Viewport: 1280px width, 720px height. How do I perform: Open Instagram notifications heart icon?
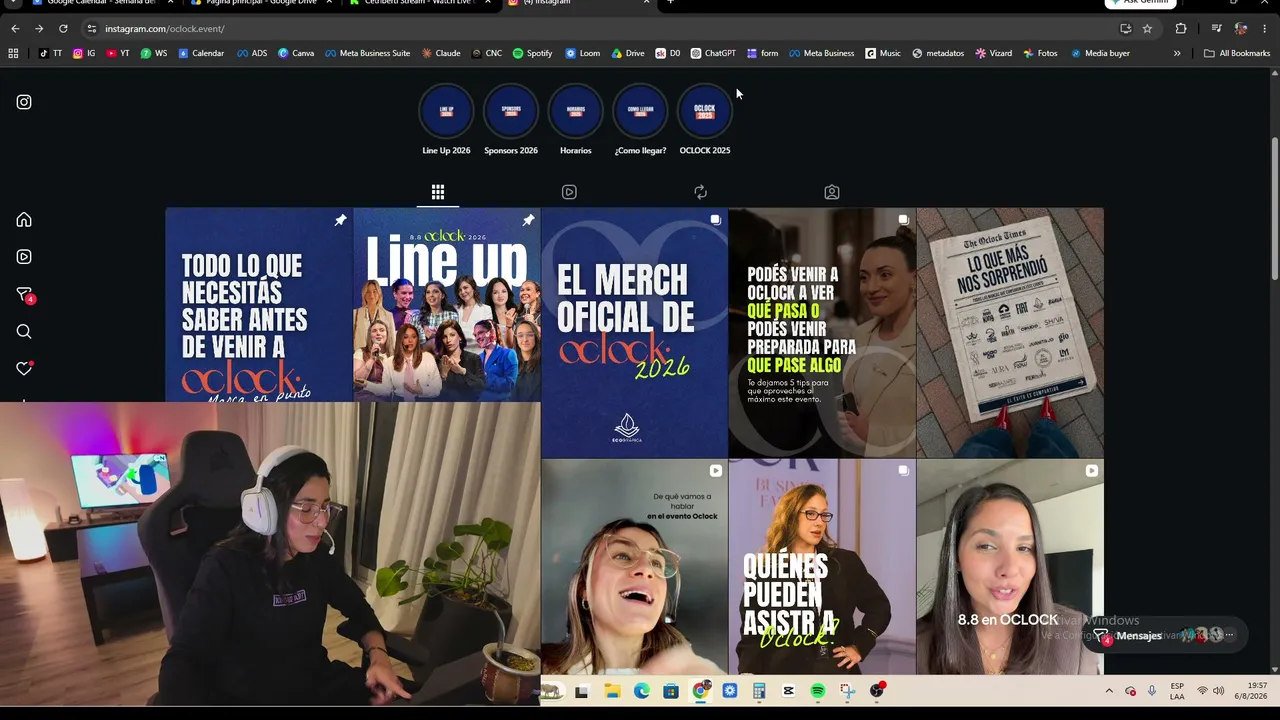[x=24, y=368]
